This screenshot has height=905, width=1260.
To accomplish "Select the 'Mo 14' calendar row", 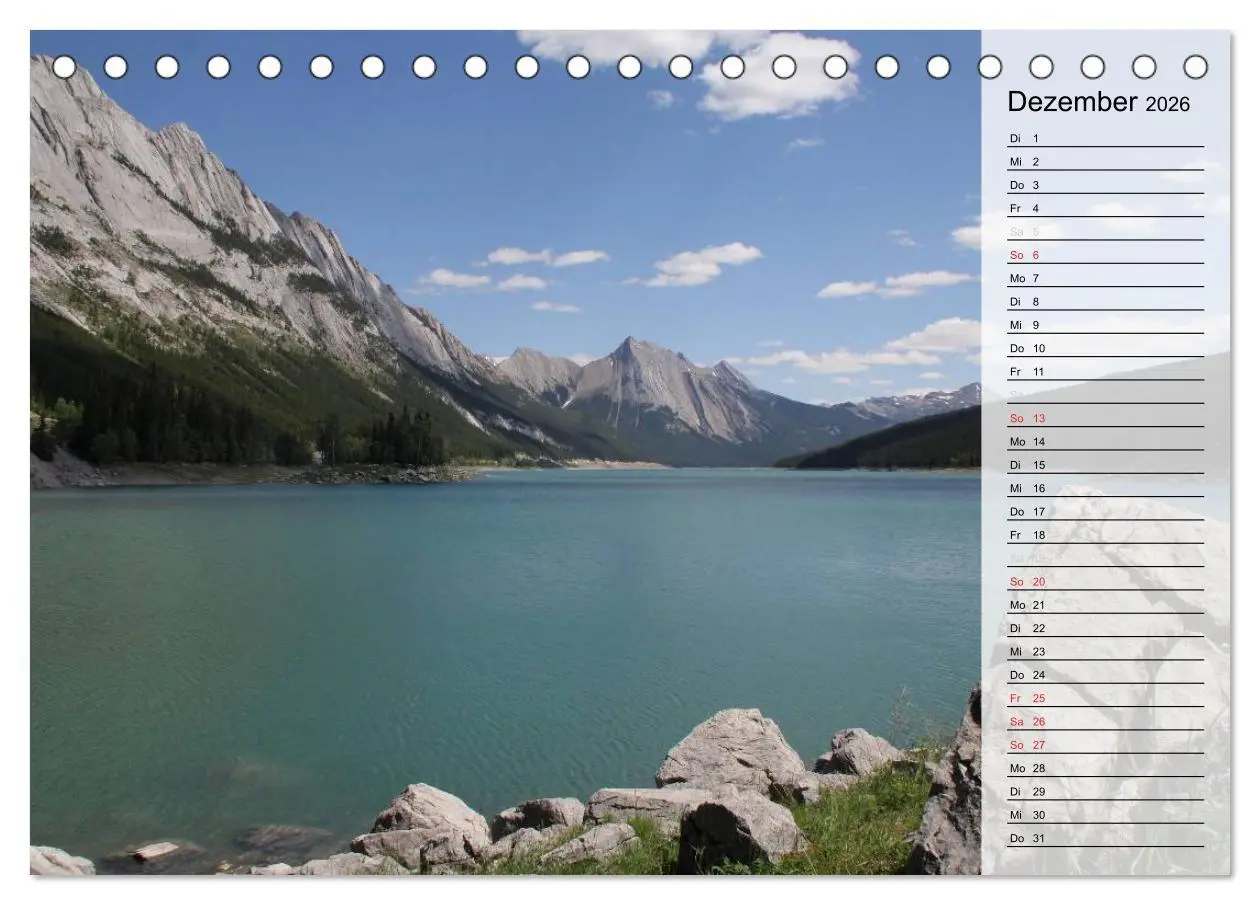I will 1105,441.
